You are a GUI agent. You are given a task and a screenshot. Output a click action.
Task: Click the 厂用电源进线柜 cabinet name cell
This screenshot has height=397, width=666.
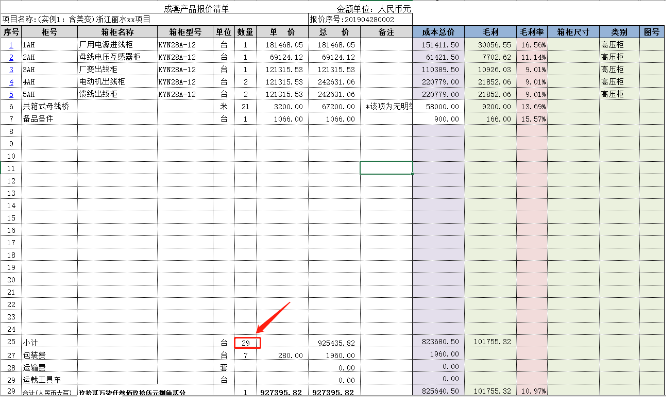(x=117, y=45)
